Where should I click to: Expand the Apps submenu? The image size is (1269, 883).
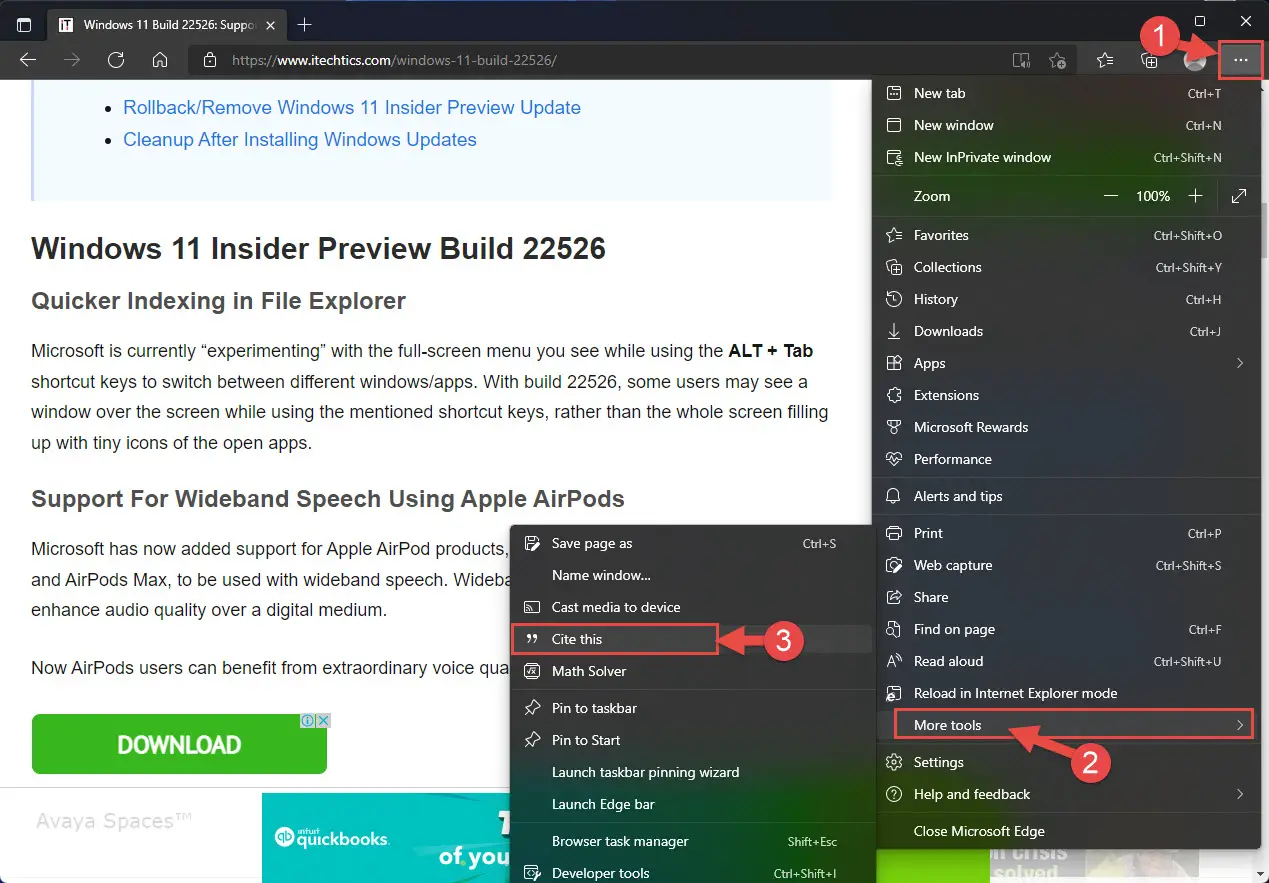[x=1065, y=363]
